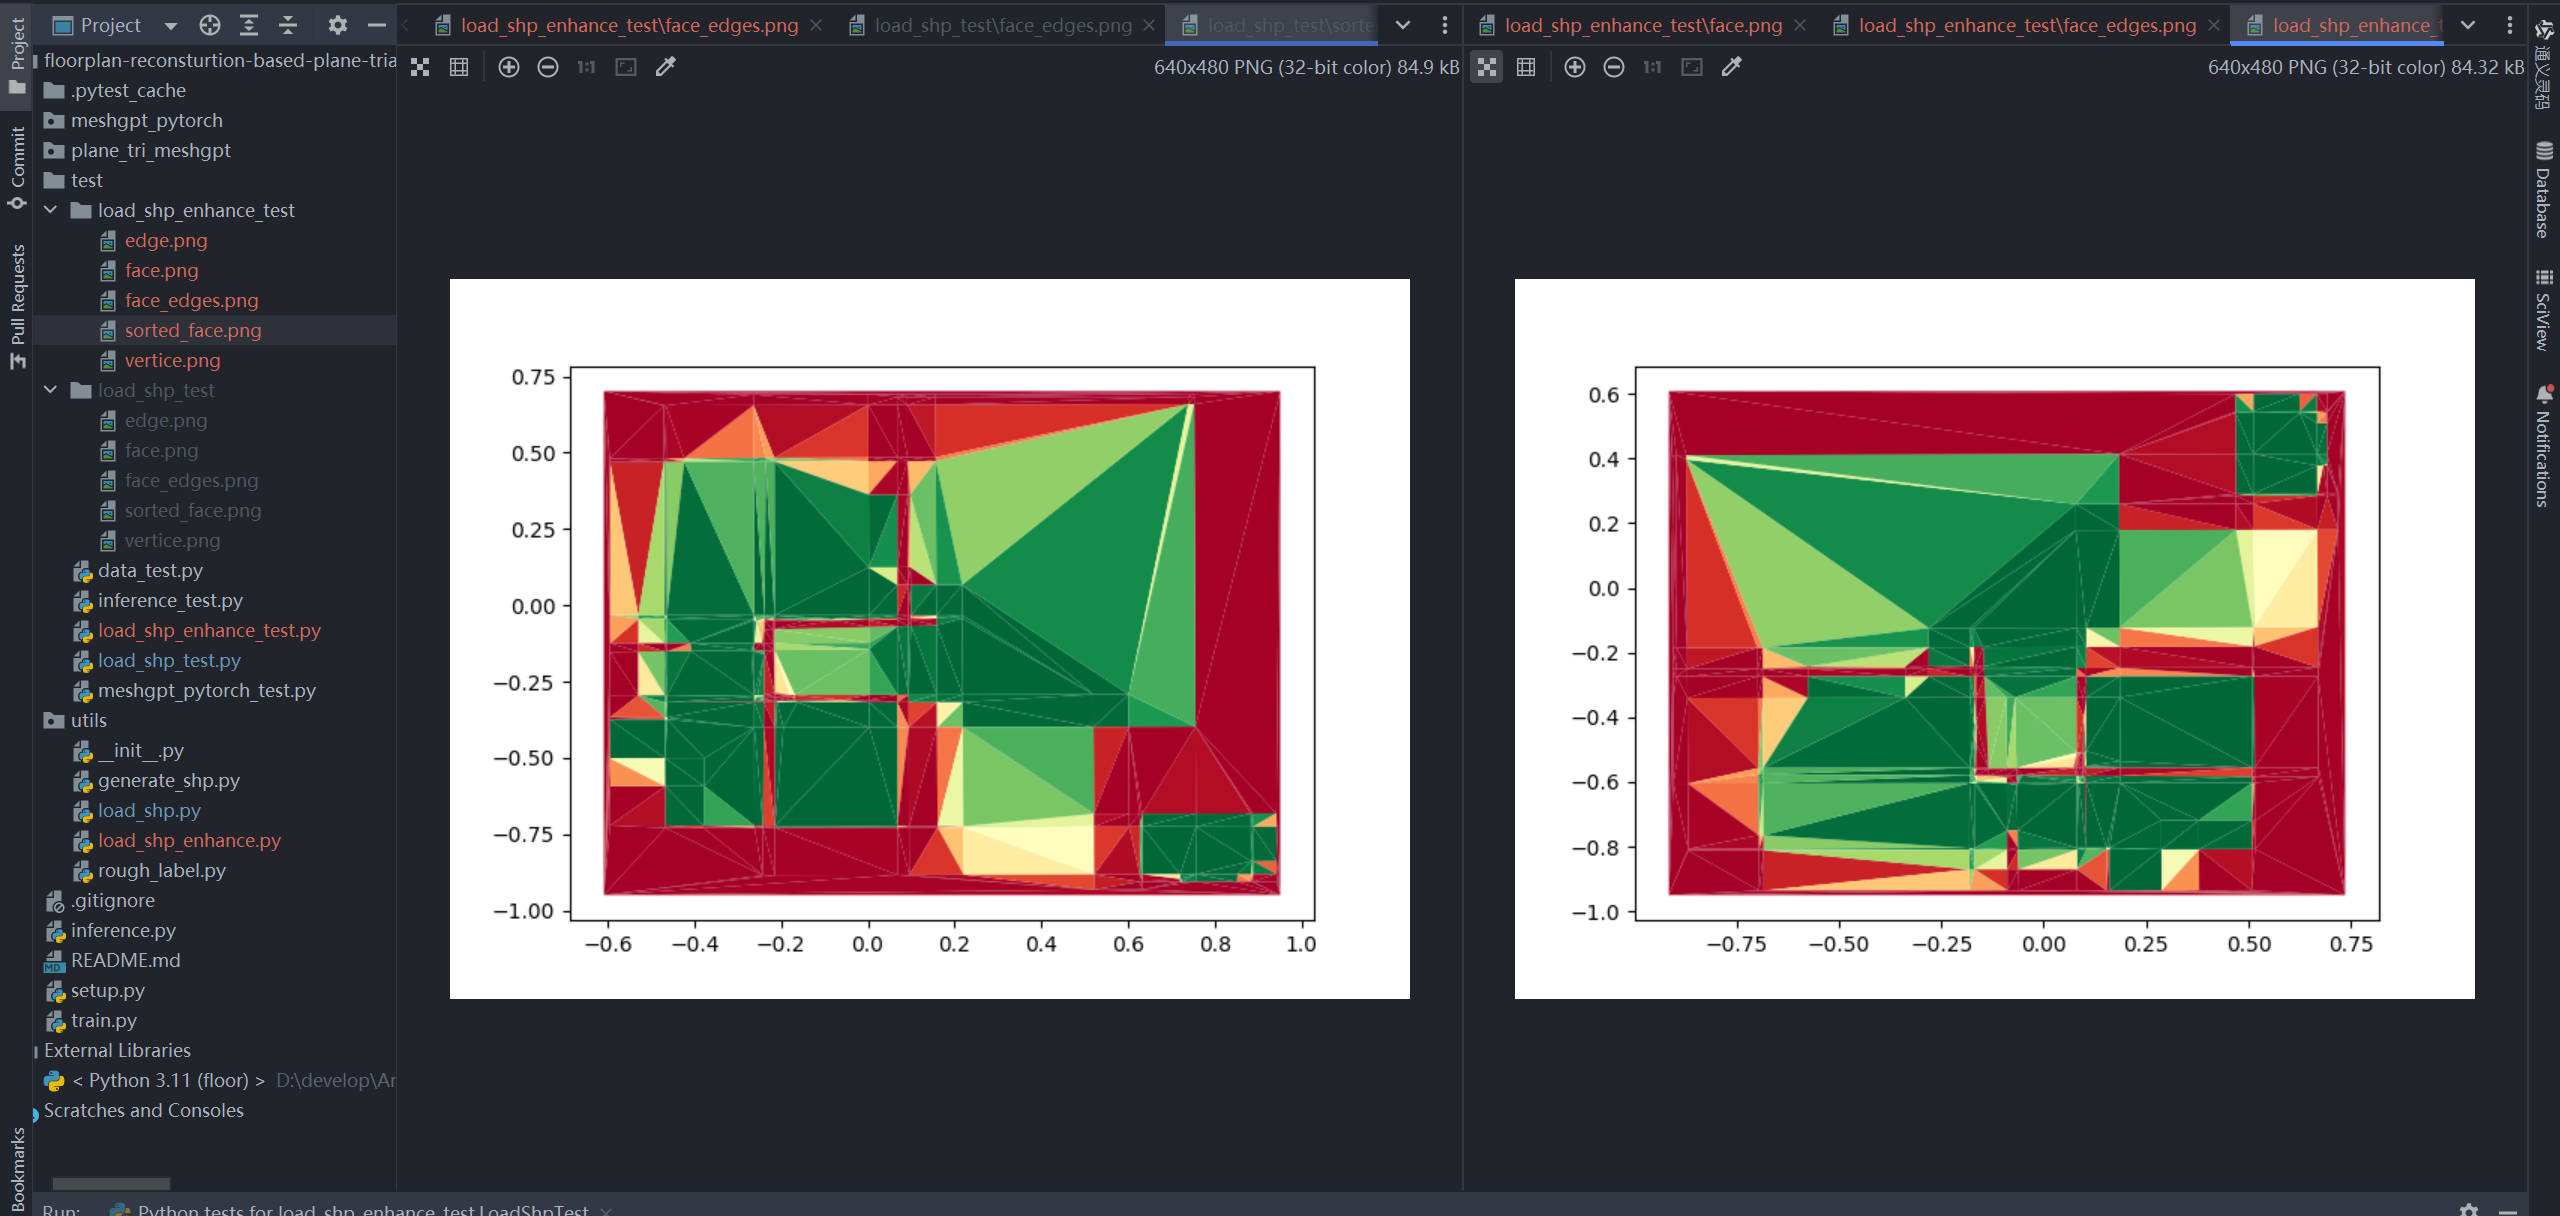Viewport: 2560px width, 1216px height.
Task: Open Run panel settings gear
Action: pos(2469,1210)
